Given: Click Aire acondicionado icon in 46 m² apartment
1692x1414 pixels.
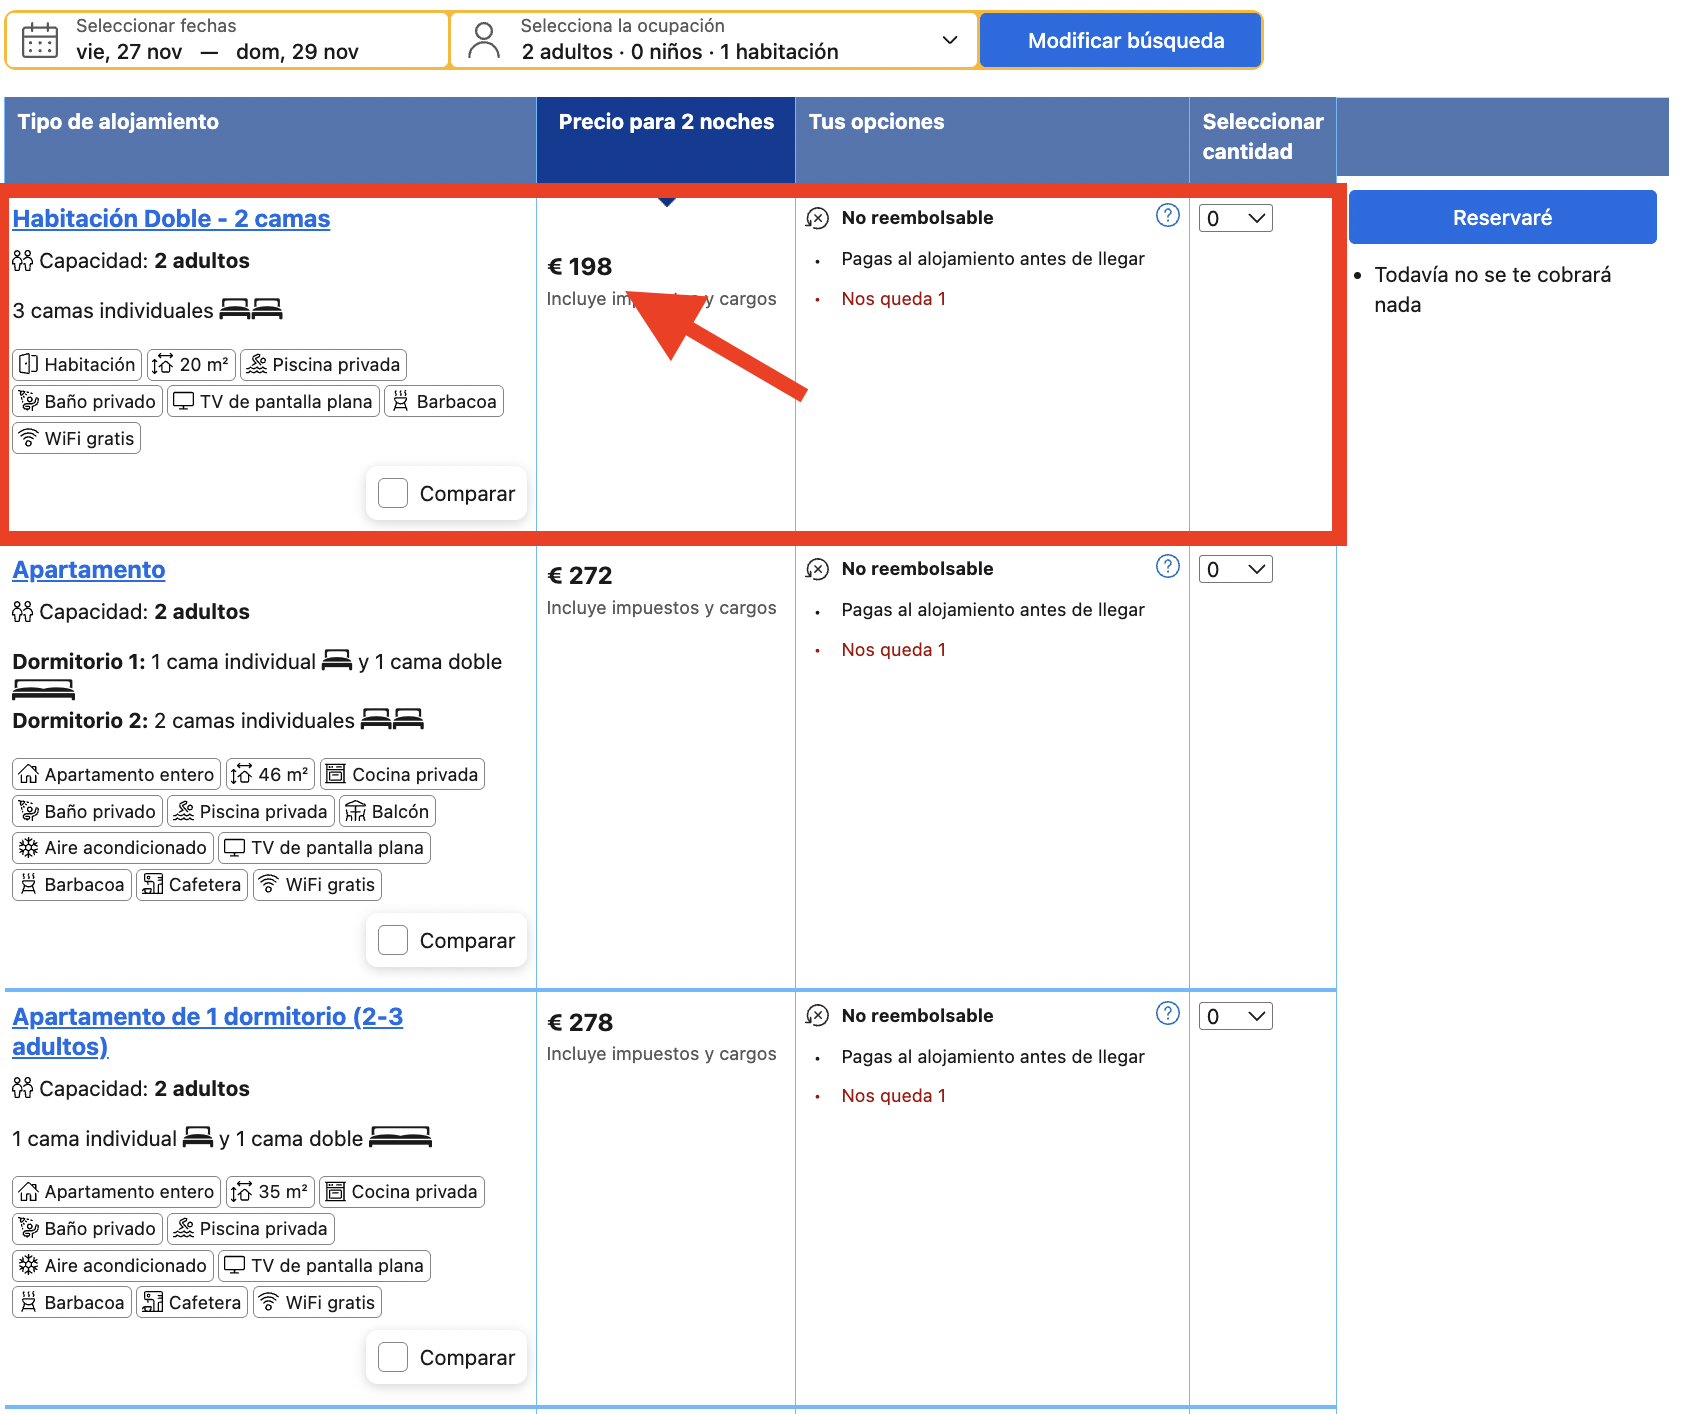Looking at the screenshot, I should (x=29, y=848).
